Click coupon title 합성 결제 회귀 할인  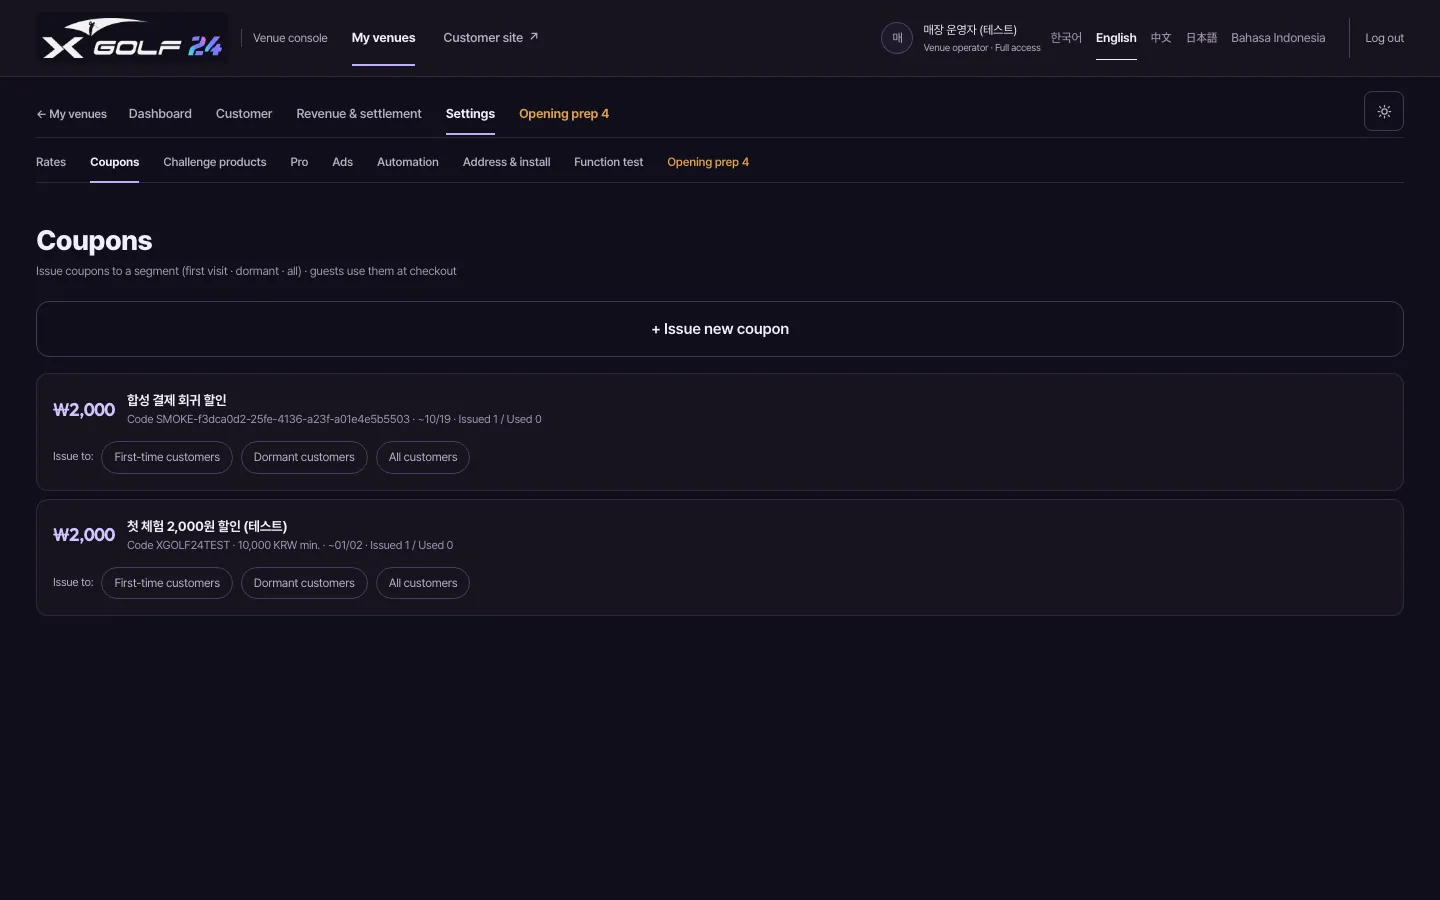[177, 400]
